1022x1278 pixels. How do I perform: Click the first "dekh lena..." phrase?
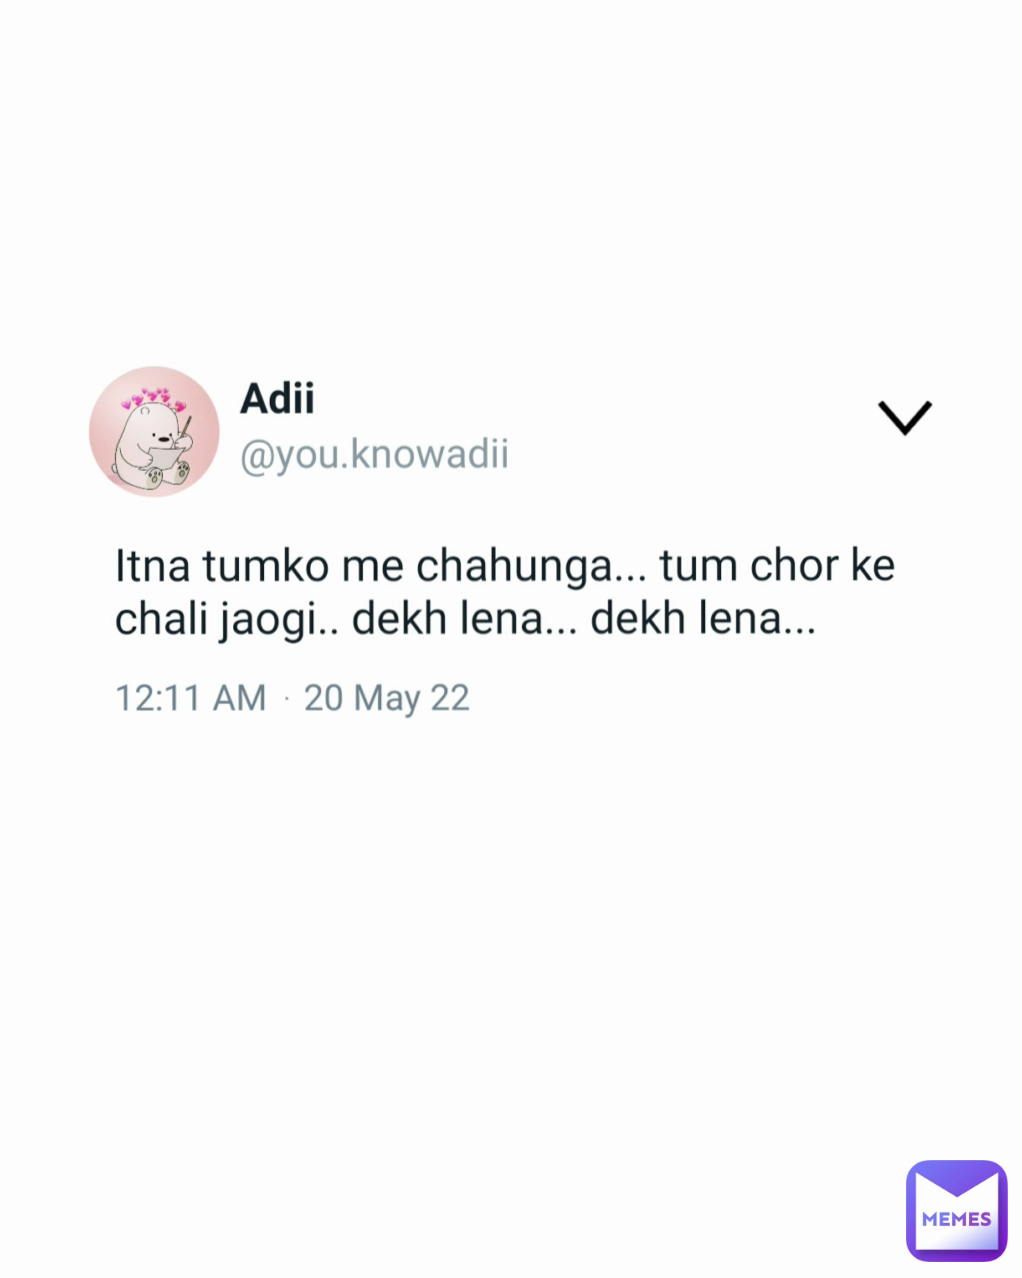[x=465, y=620]
